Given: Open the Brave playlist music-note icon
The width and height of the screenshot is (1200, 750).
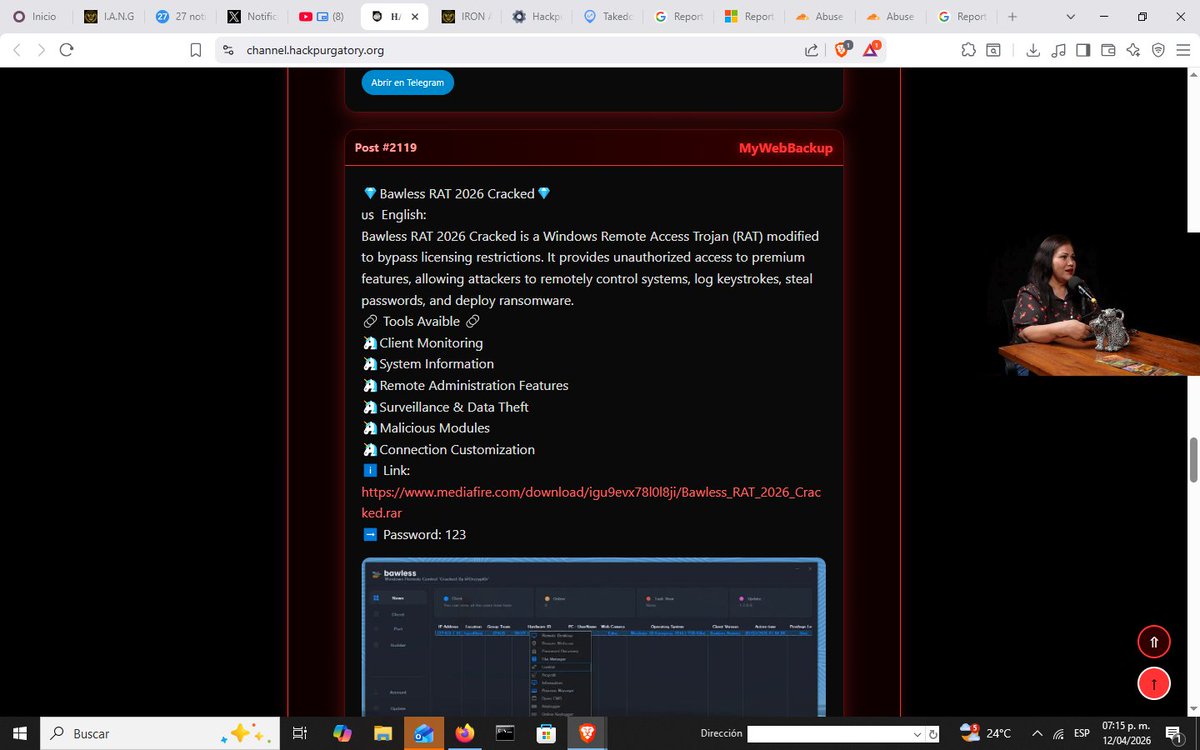Looking at the screenshot, I should [1059, 50].
